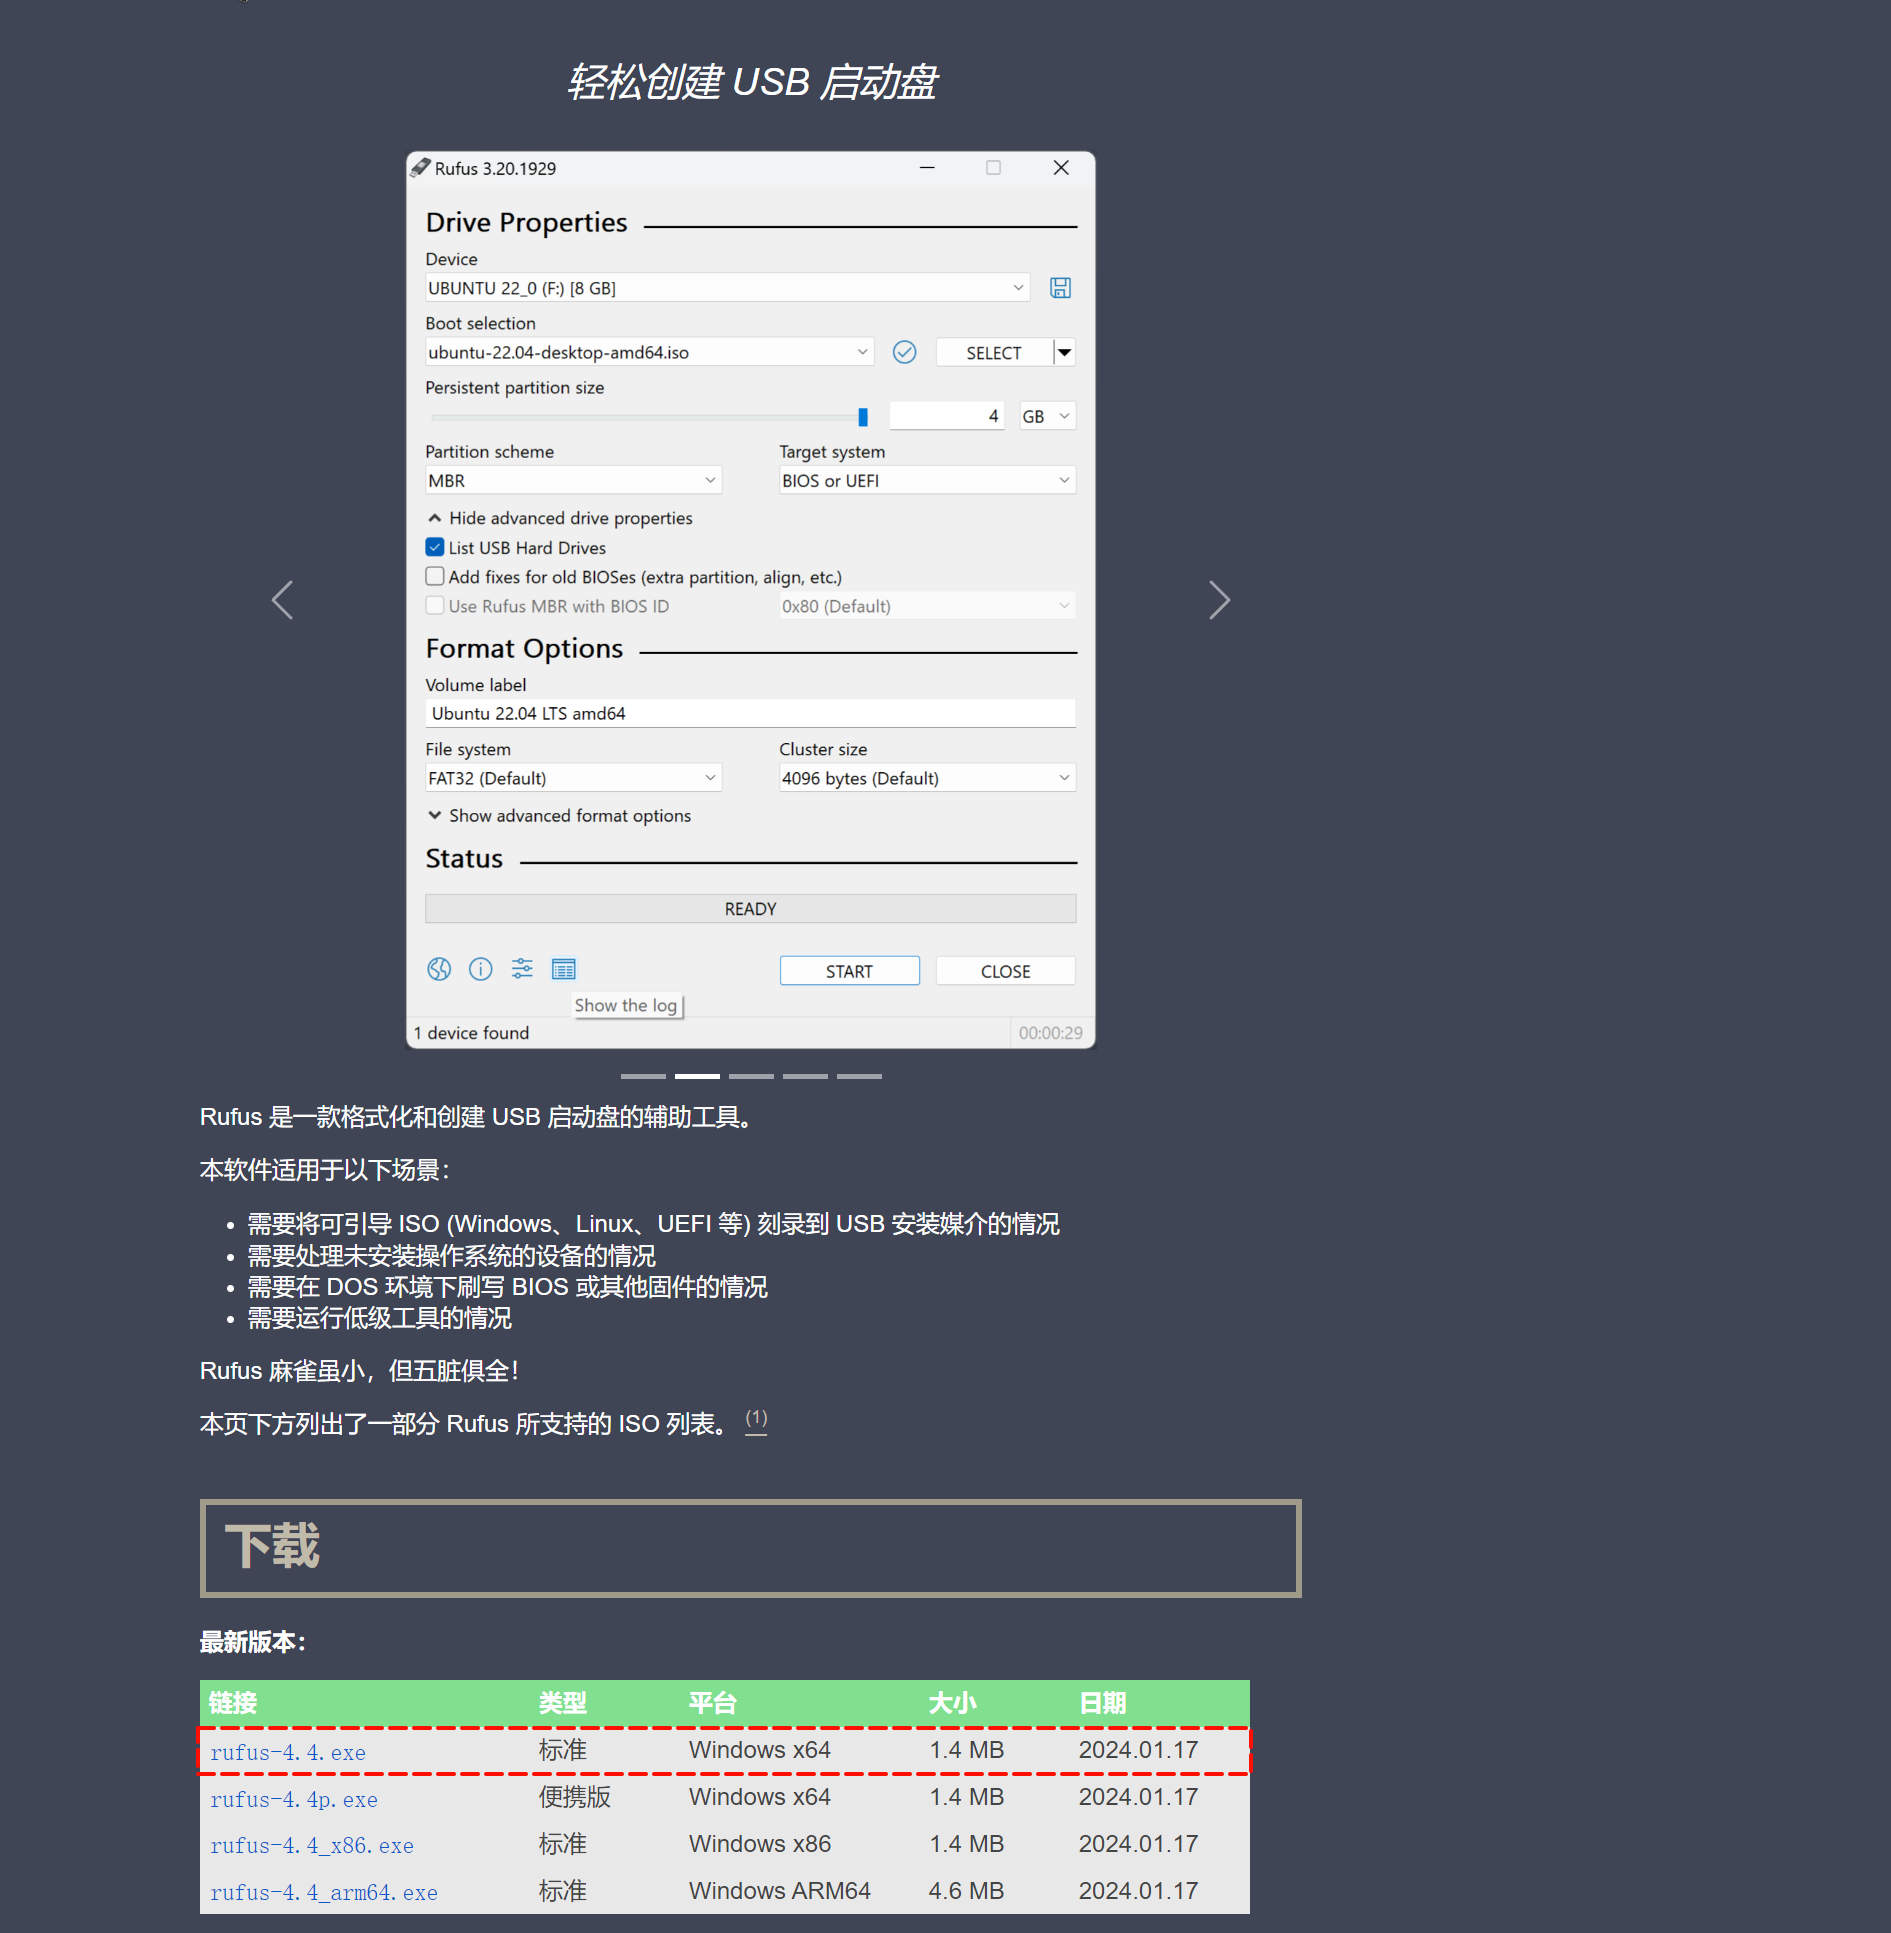The image size is (1891, 1933).
Task: Select the second active carousel indicator
Action: click(697, 1076)
